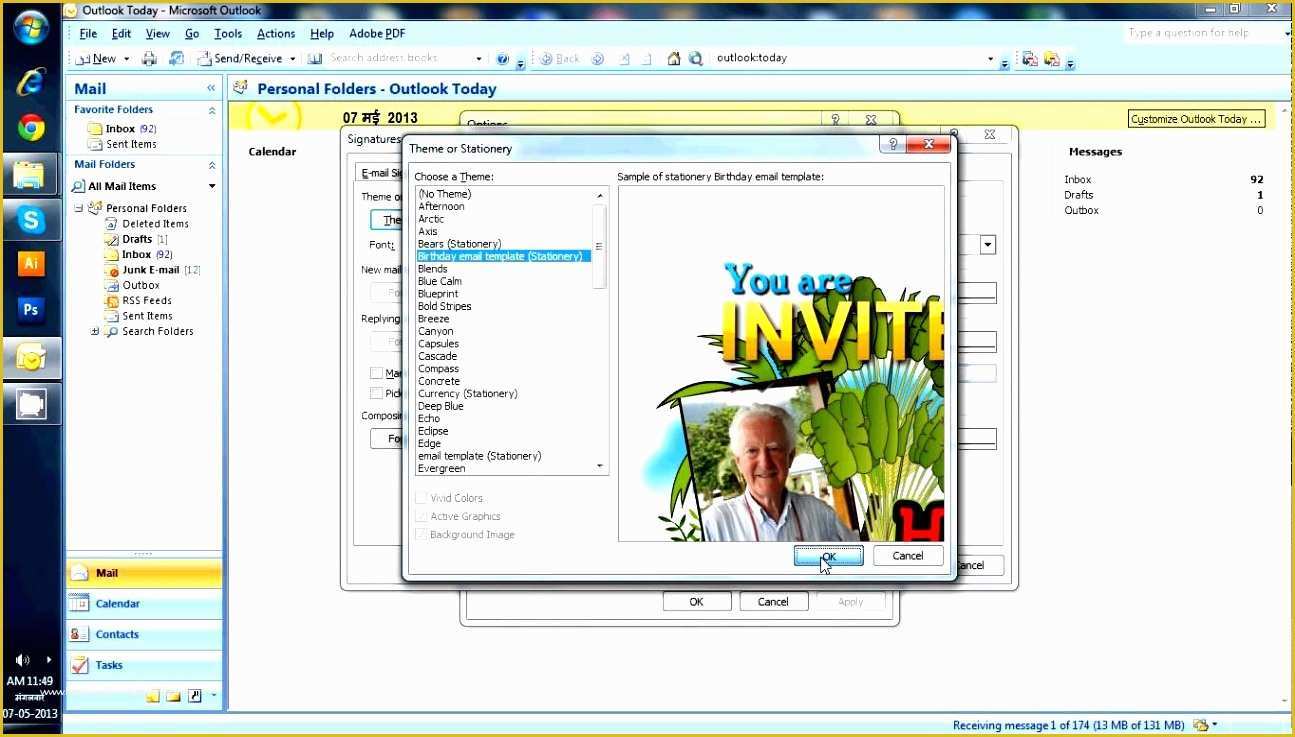Open the Send/Receive dropdown arrow
1295x737 pixels.
tap(293, 59)
